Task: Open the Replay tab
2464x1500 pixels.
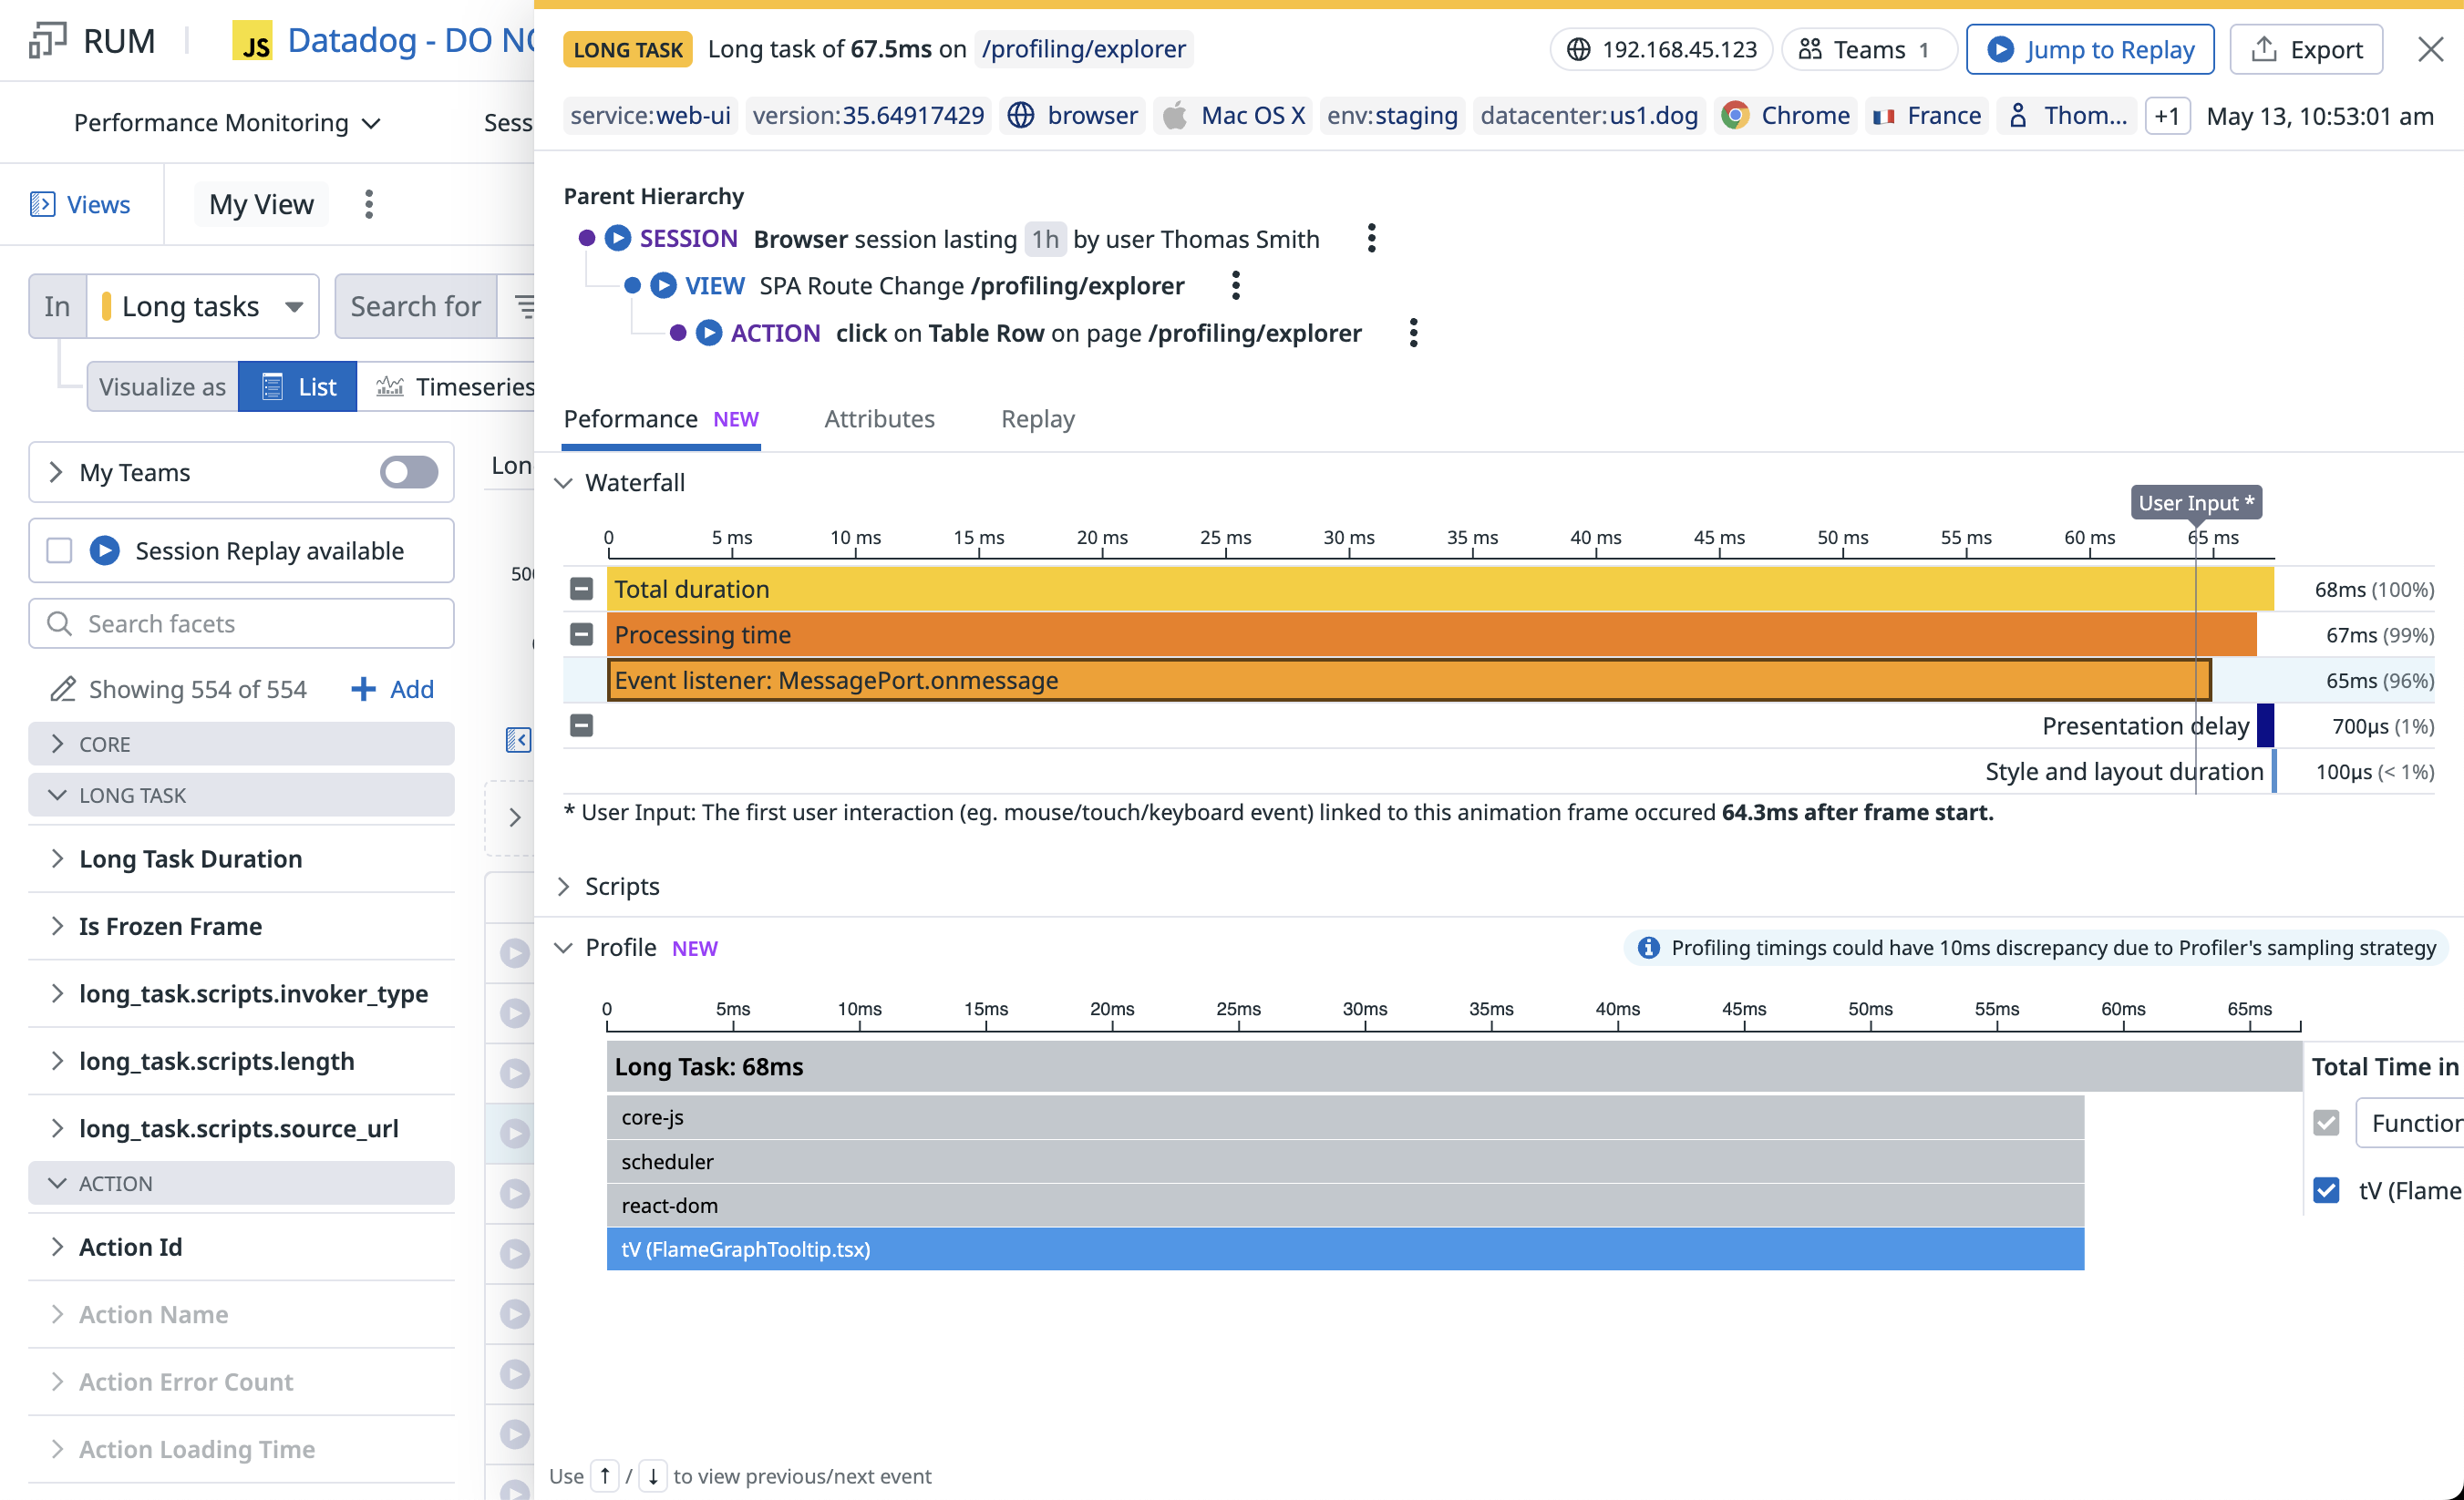Action: click(1037, 418)
